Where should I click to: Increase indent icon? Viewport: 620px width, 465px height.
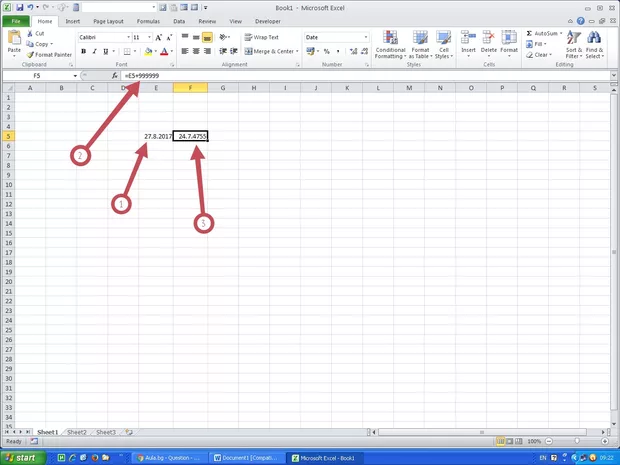(234, 51)
